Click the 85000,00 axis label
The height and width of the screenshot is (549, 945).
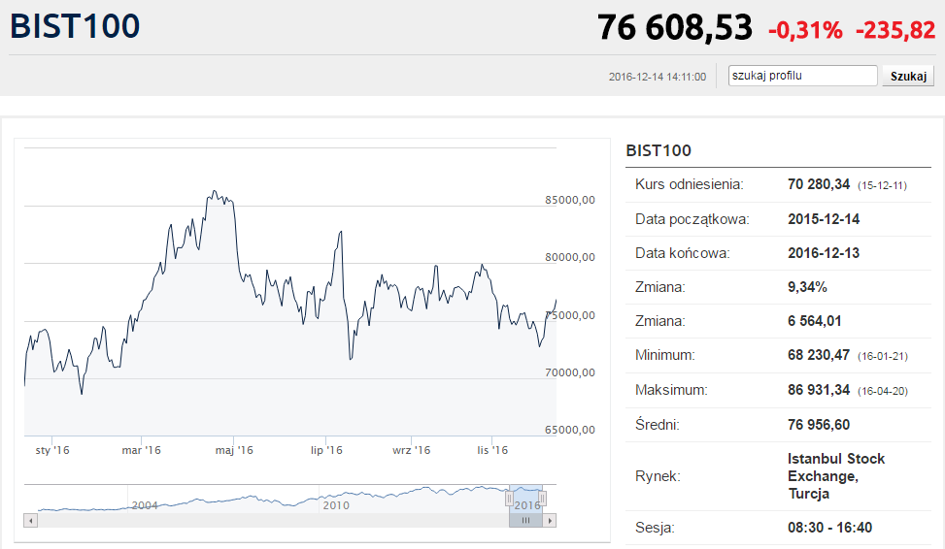[570, 200]
